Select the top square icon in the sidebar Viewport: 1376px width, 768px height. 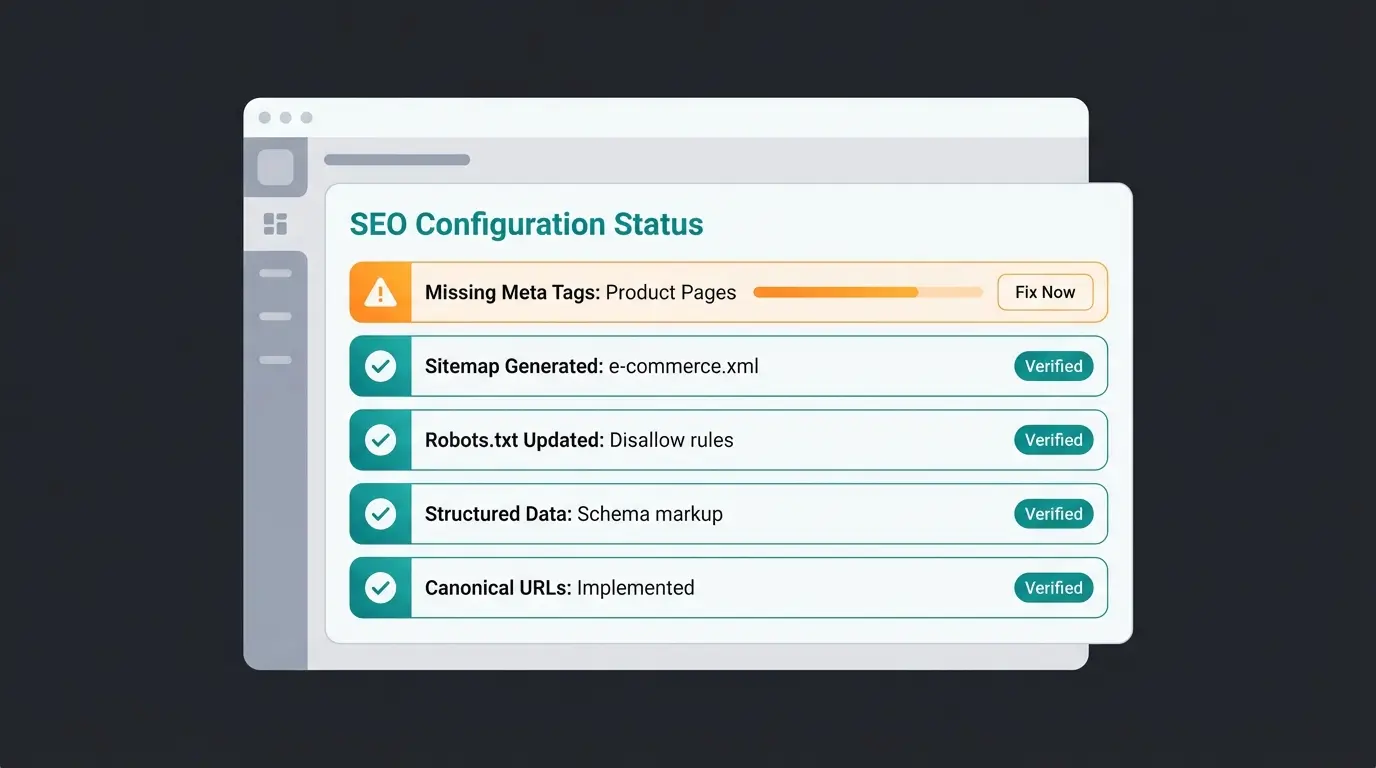(276, 166)
